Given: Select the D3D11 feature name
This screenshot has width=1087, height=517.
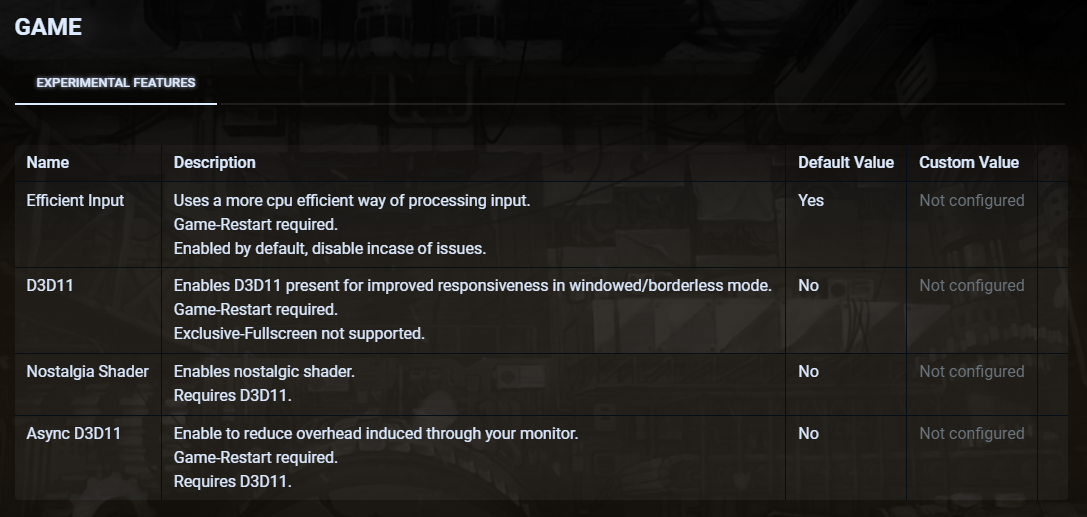Looking at the screenshot, I should (x=50, y=286).
